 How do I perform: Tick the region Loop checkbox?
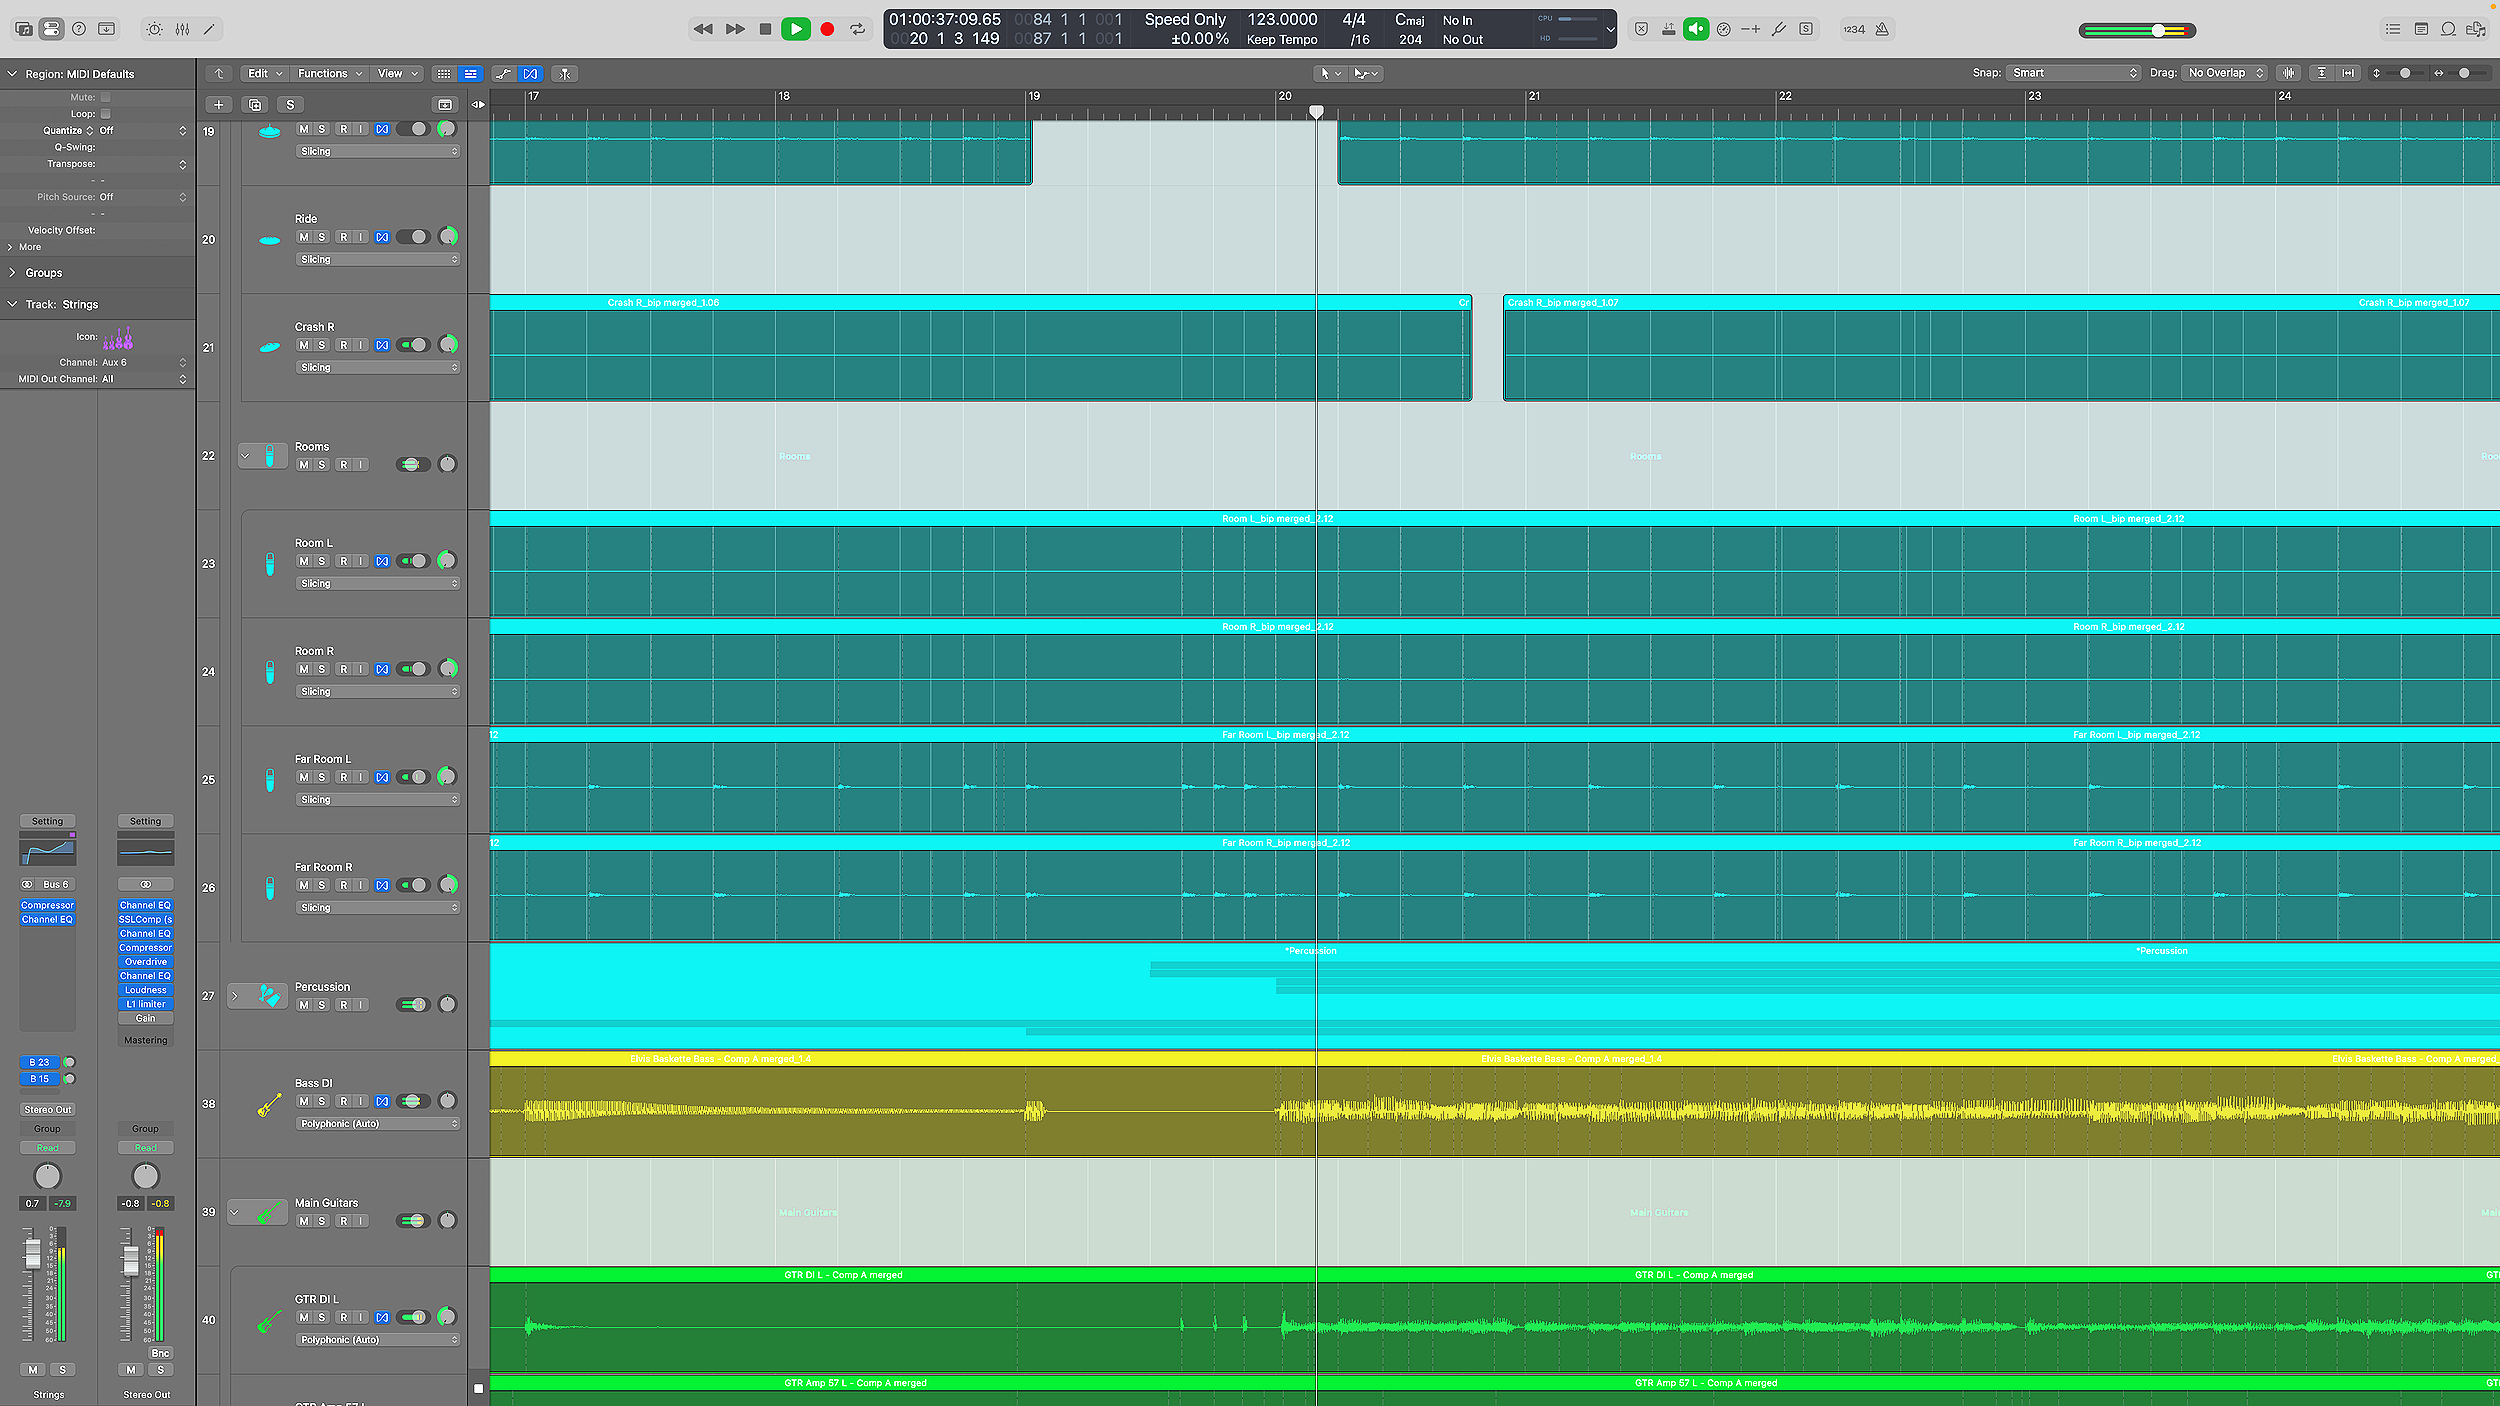pyautogui.click(x=106, y=114)
